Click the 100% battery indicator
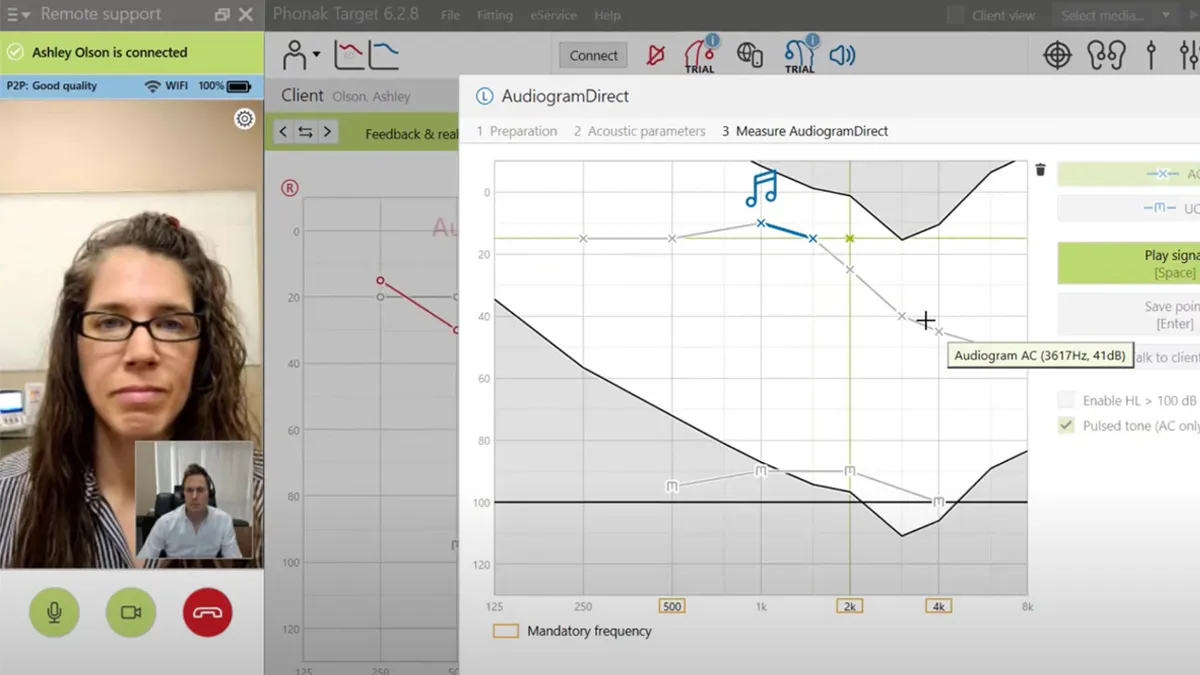 click(225, 86)
